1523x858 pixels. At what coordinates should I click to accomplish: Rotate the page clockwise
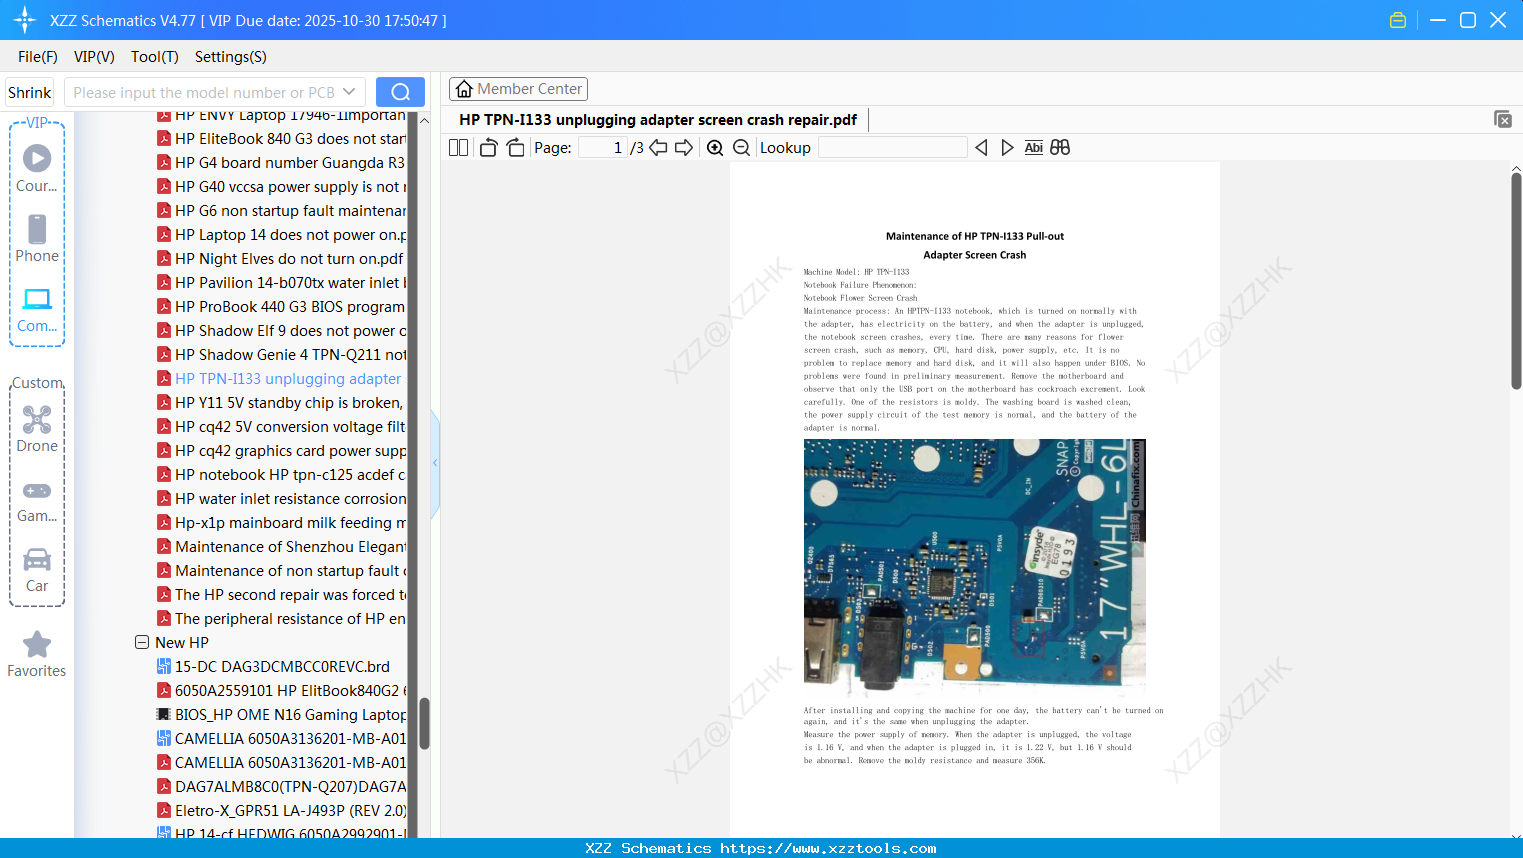pos(515,148)
